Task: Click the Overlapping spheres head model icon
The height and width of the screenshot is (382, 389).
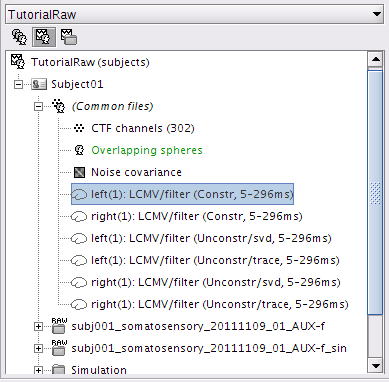Action: point(79,150)
